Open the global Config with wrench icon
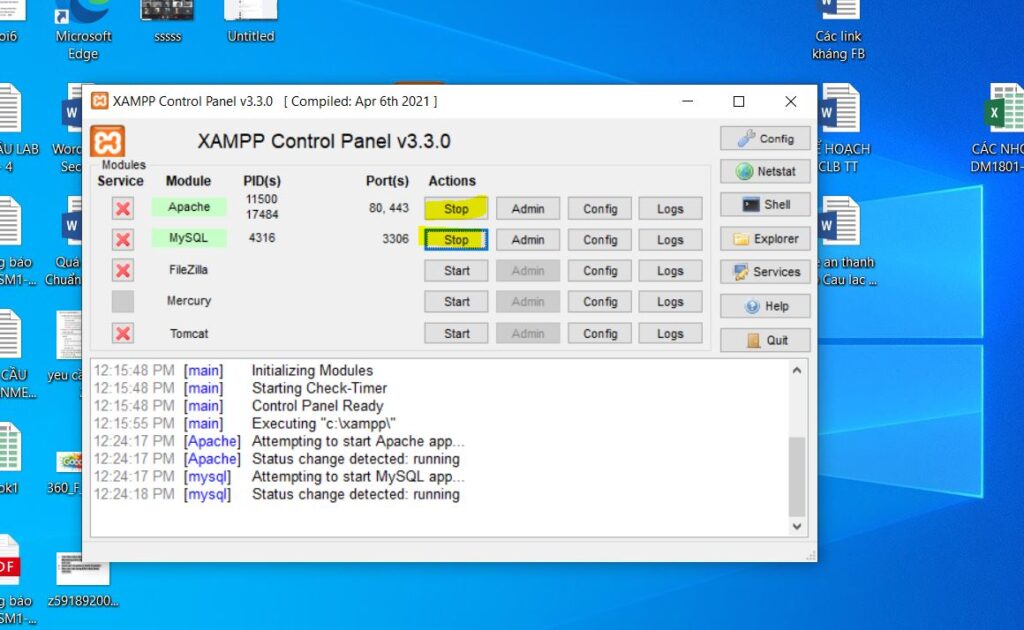The image size is (1024, 630). (x=765, y=138)
